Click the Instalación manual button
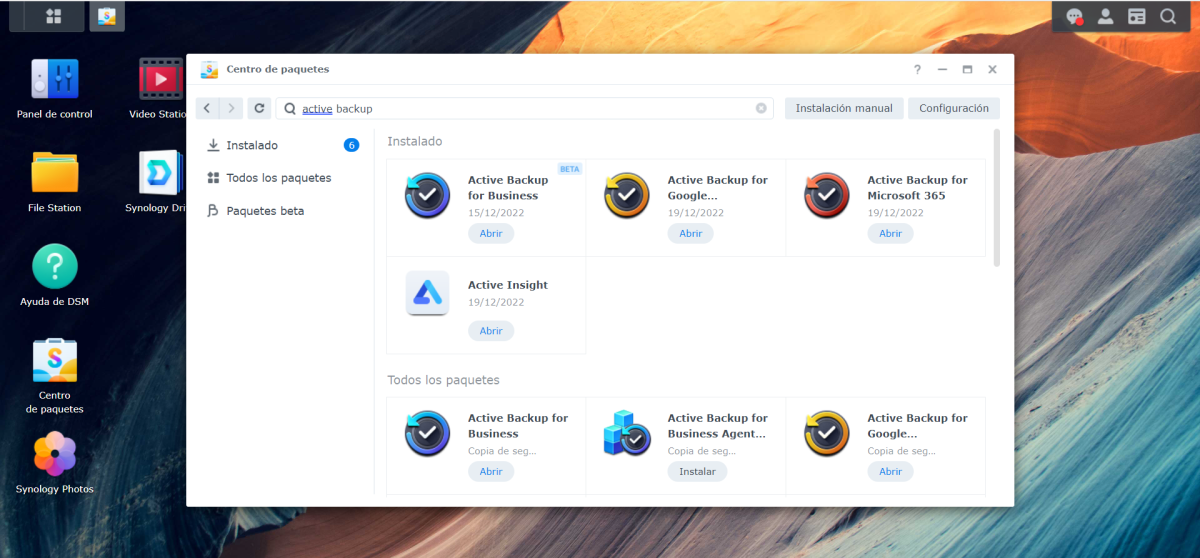This screenshot has height=558, width=1200. coord(844,108)
